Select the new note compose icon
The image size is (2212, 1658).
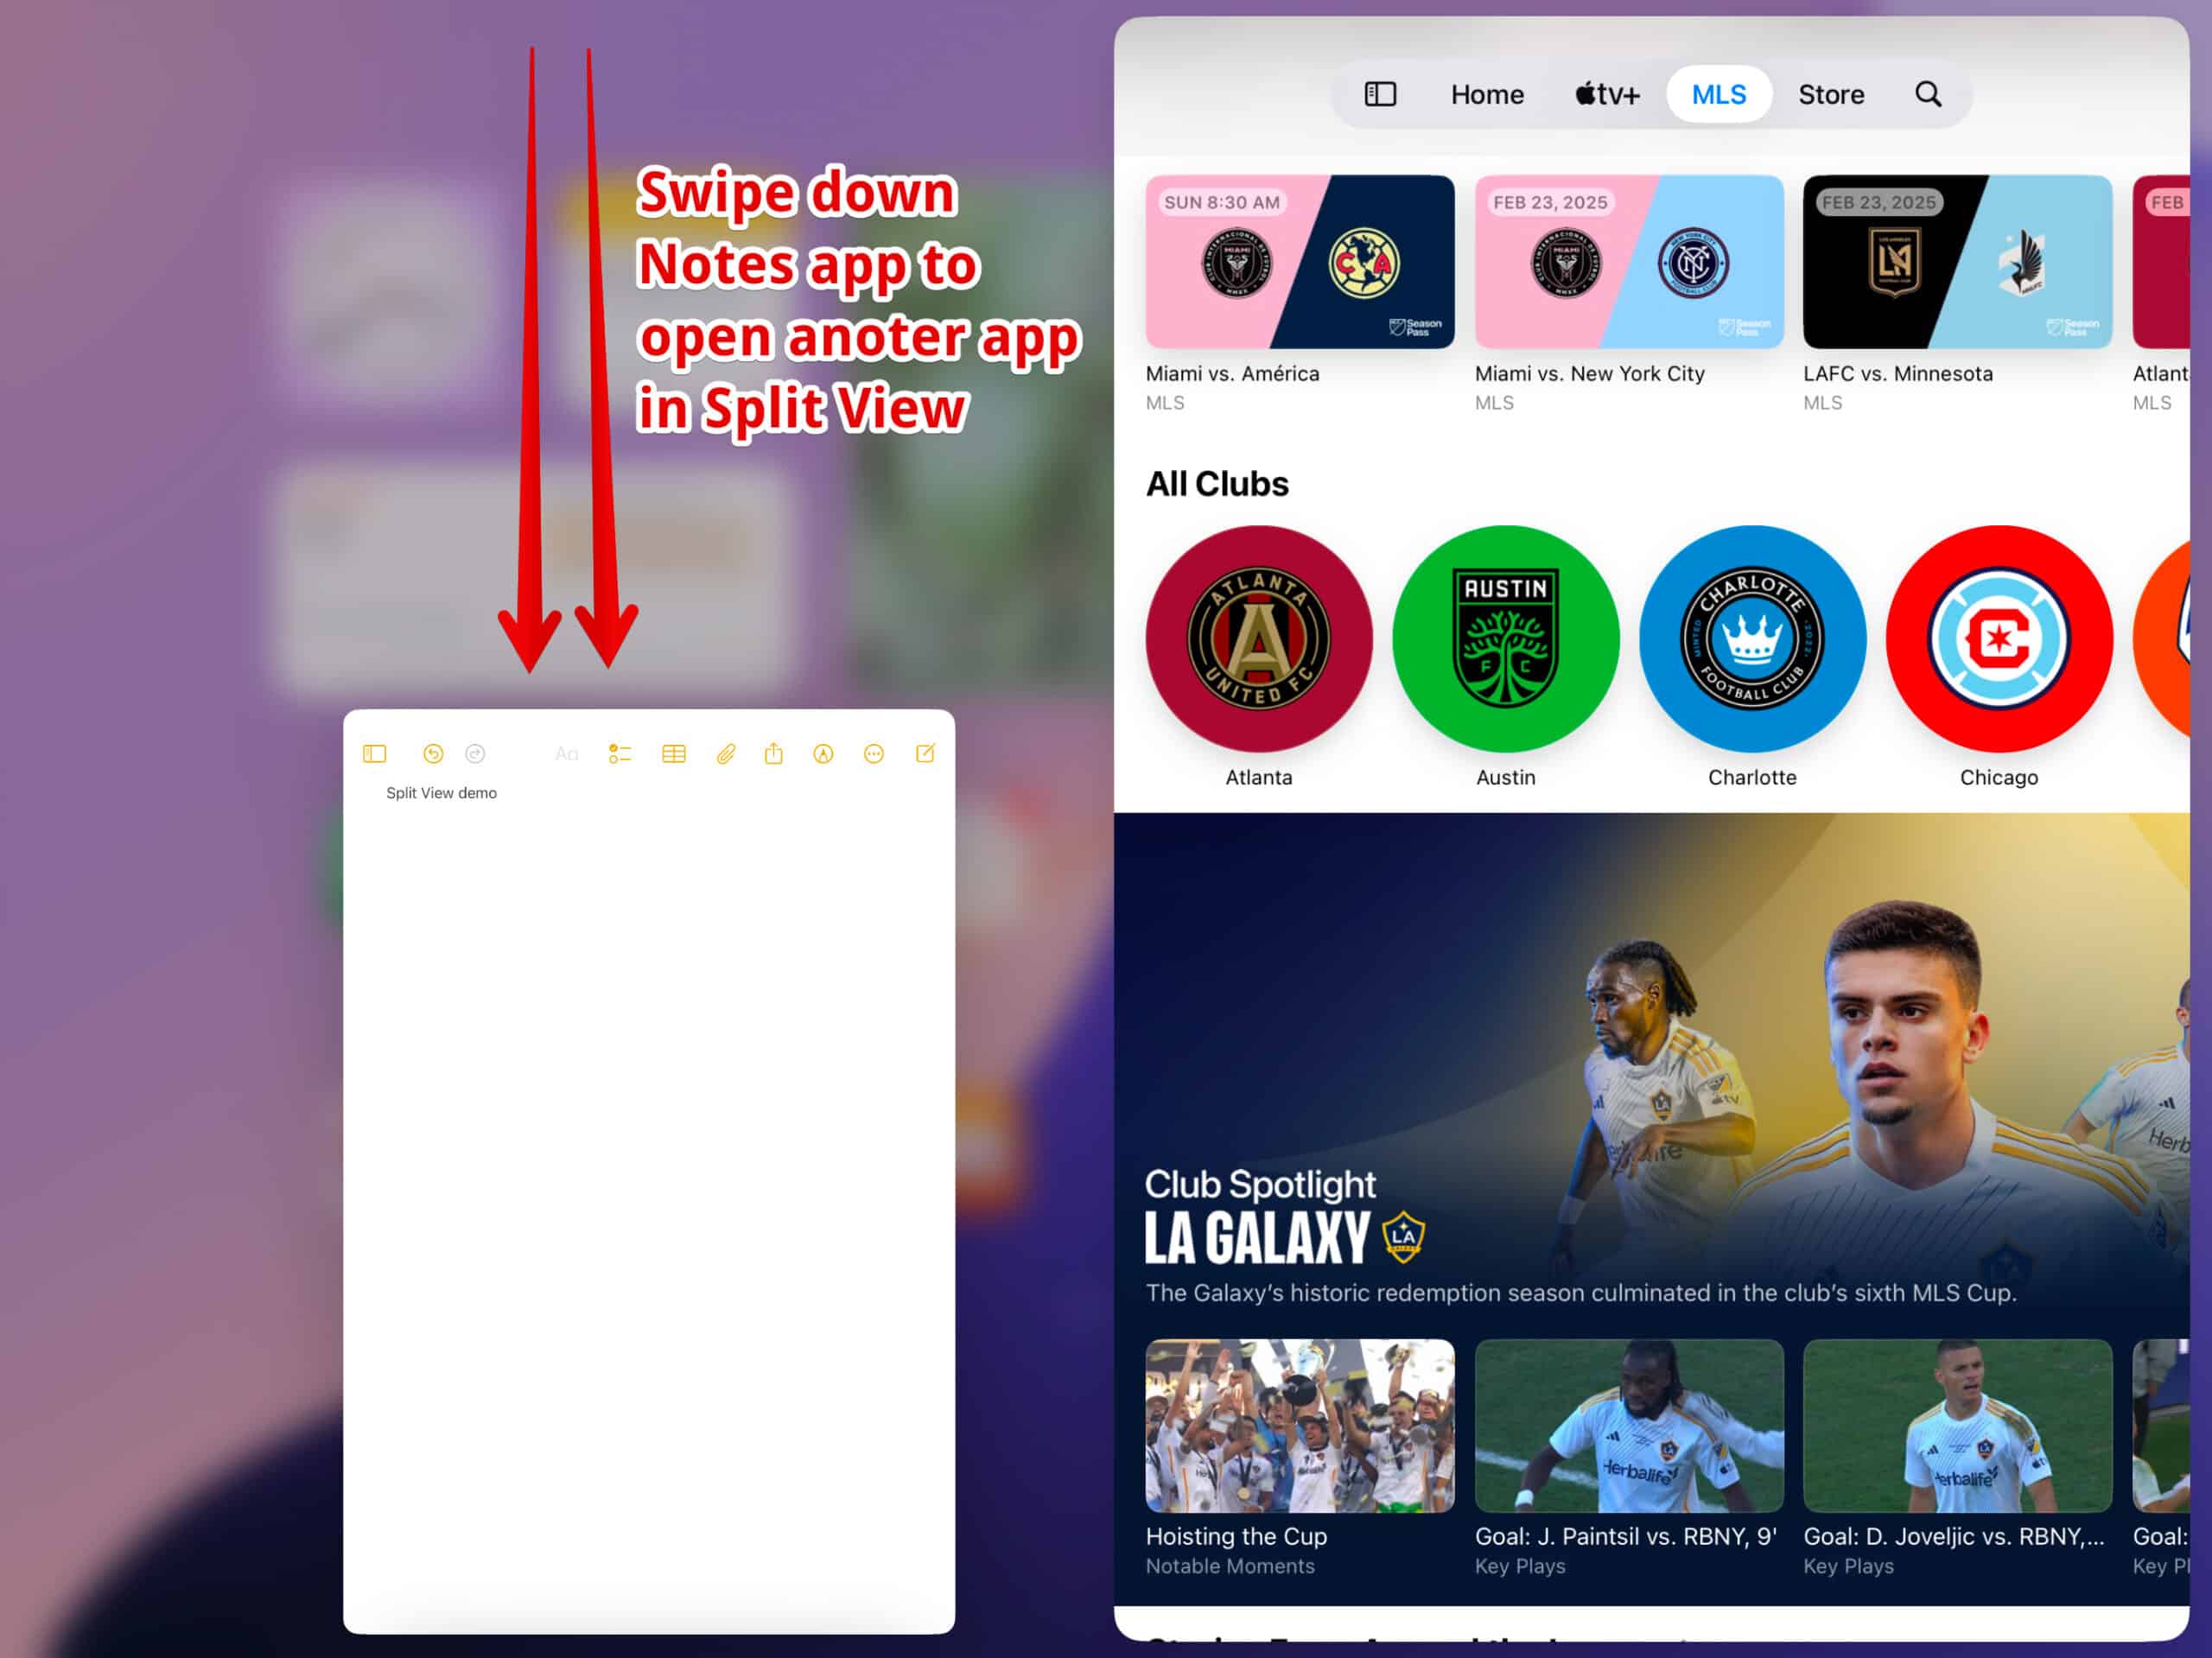925,753
